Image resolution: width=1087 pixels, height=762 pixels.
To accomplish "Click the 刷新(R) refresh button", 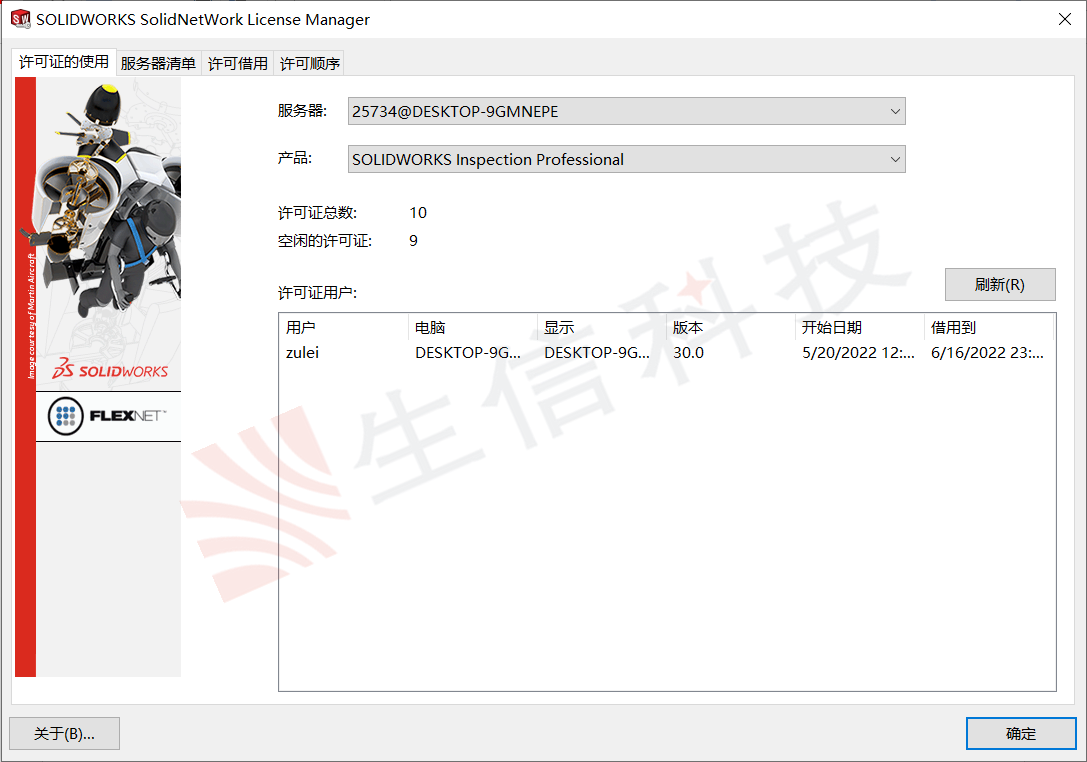I will tap(1000, 285).
